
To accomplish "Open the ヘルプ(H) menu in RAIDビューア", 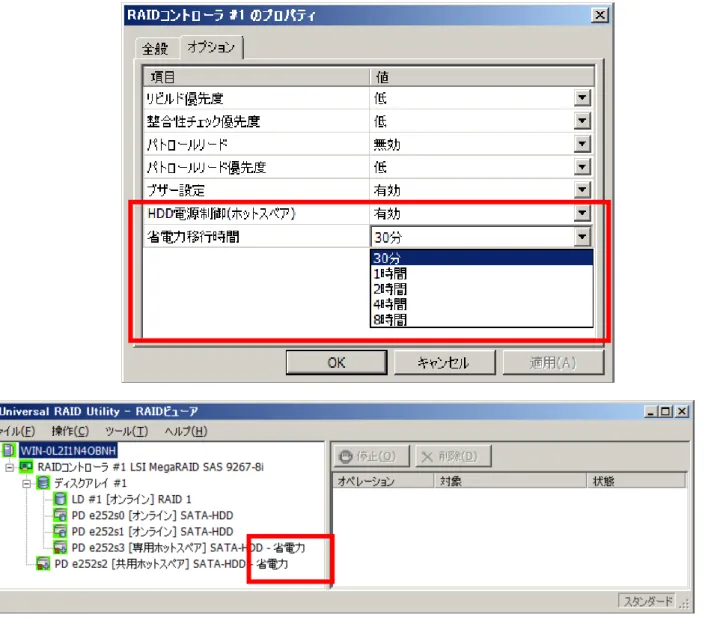I will [186, 431].
